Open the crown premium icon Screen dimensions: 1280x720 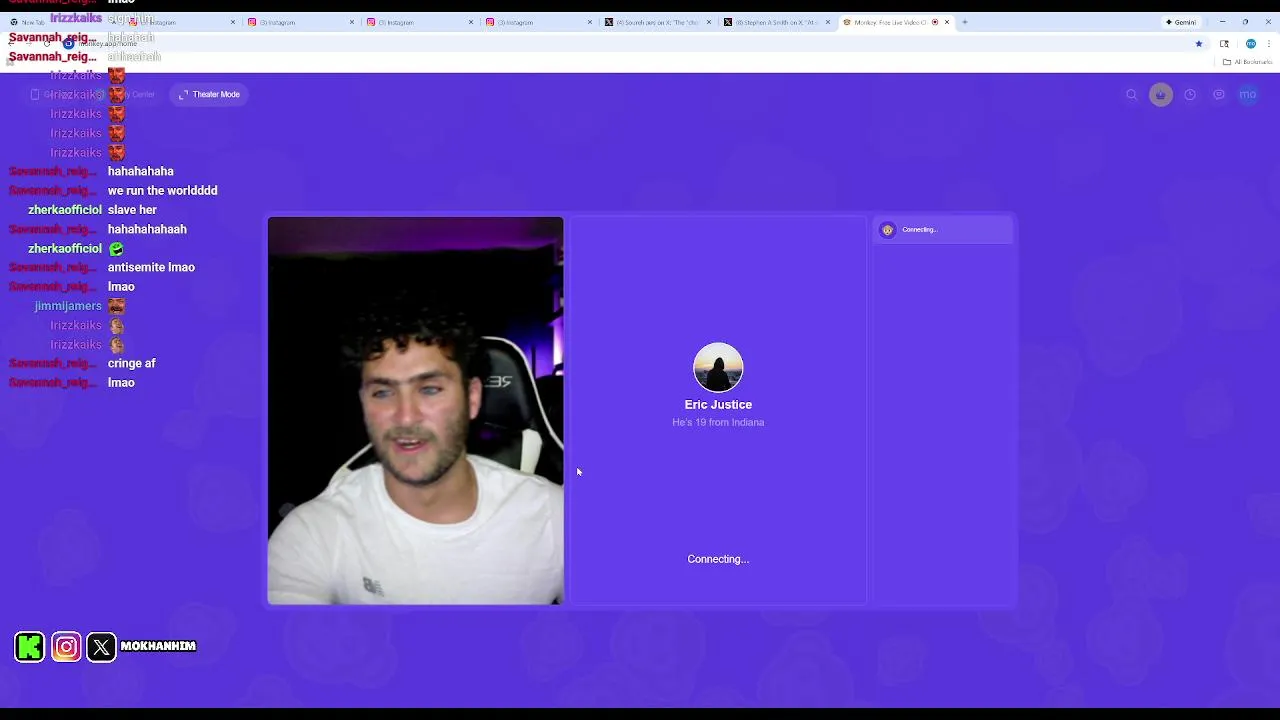(1161, 95)
